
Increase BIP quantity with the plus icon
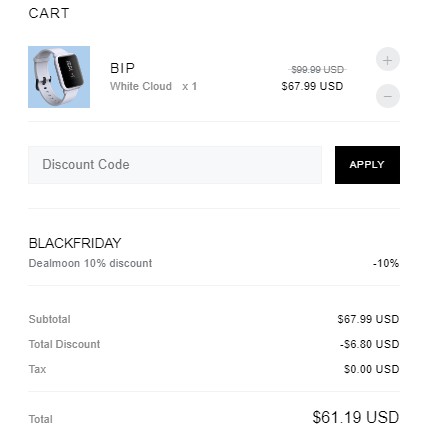388,60
